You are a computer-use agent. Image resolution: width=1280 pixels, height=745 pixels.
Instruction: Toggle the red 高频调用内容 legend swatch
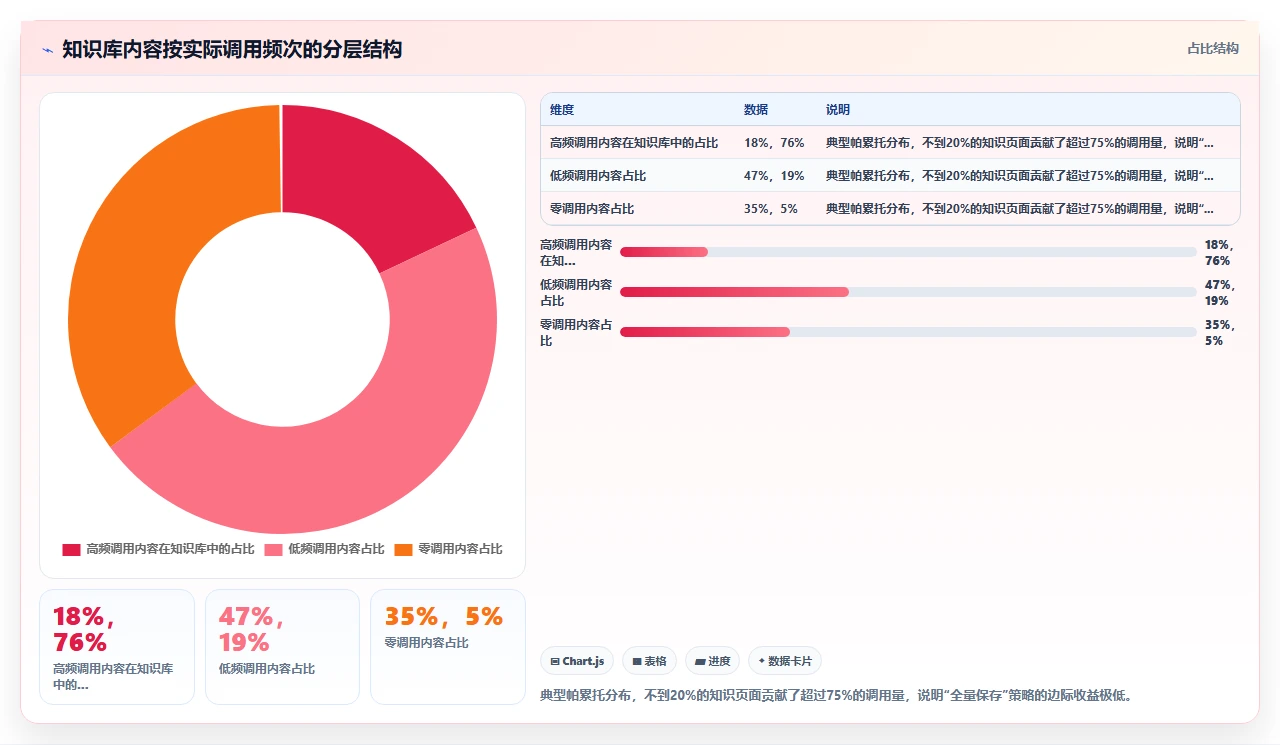pos(71,549)
